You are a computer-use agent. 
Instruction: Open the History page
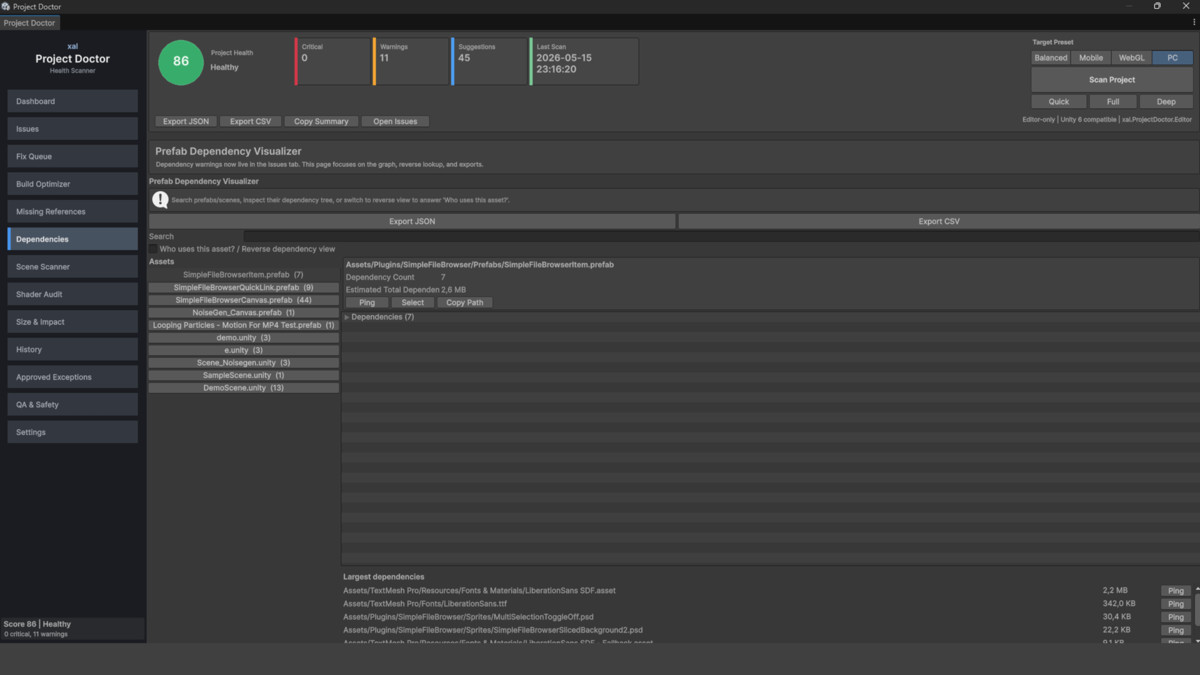click(73, 349)
